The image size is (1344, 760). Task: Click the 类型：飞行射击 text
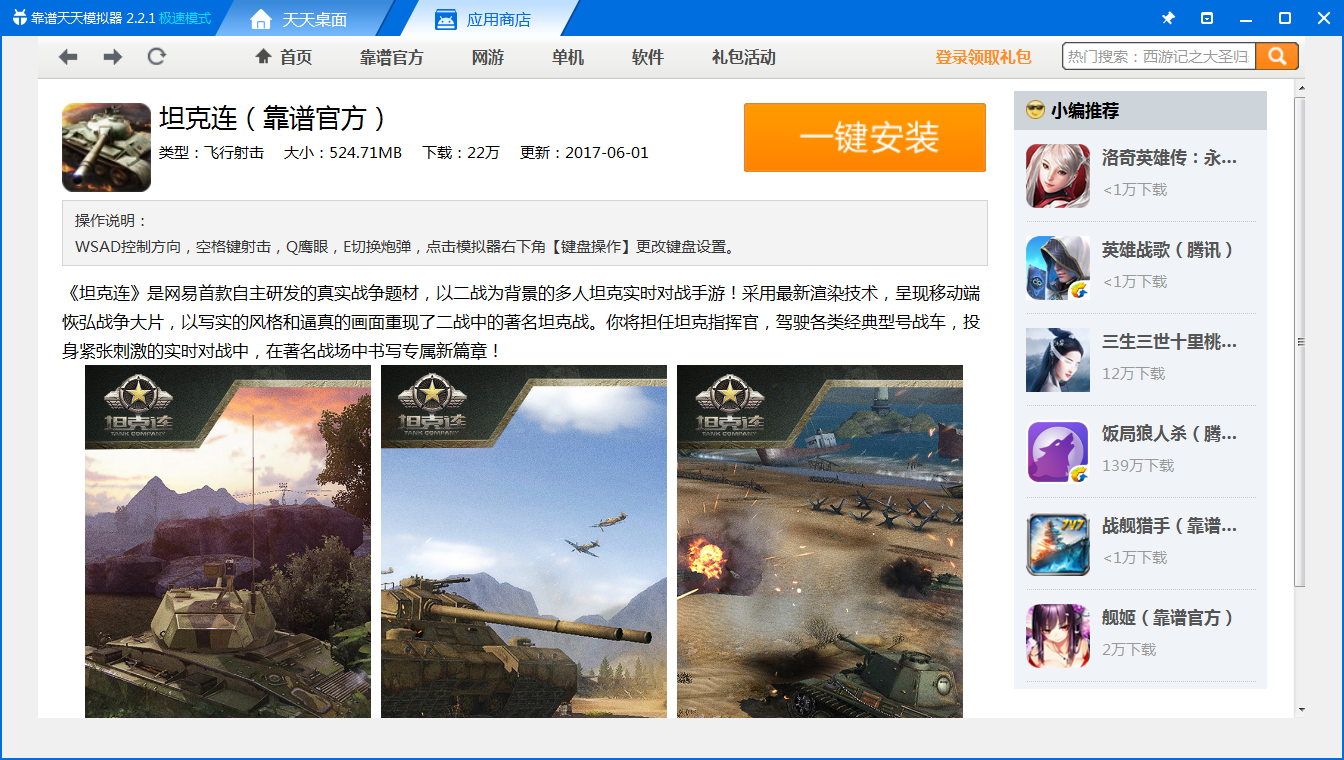coord(211,153)
